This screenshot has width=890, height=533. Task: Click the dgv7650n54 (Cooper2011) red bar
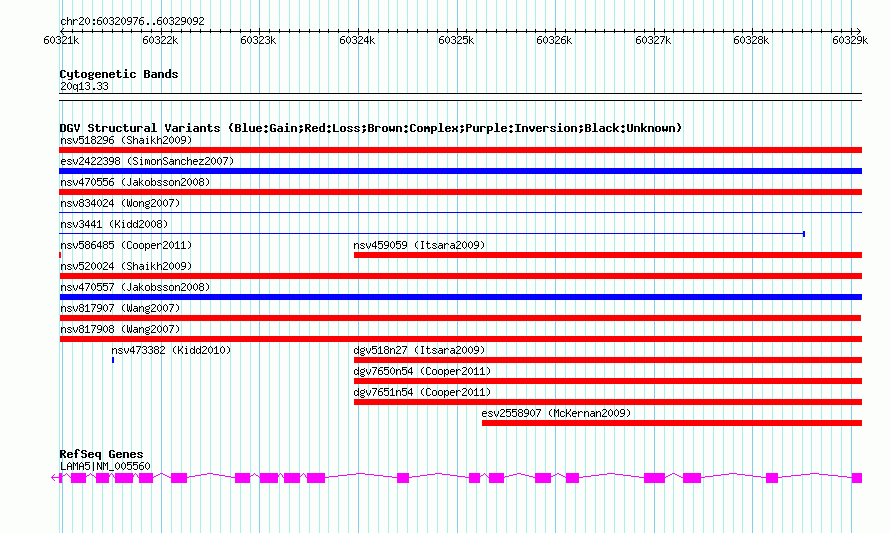[608, 381]
